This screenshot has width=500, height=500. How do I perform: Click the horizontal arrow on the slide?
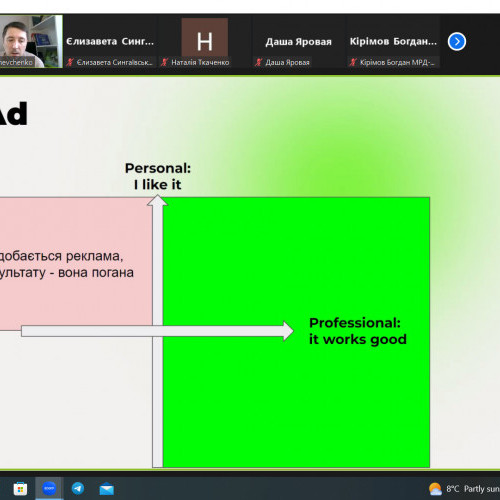157,331
